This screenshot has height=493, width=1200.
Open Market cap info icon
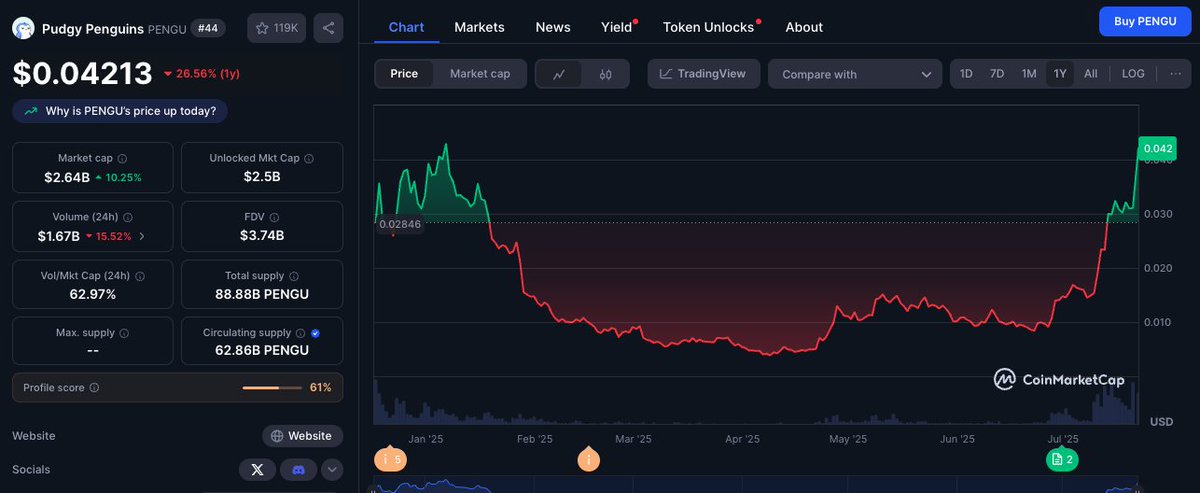122,159
